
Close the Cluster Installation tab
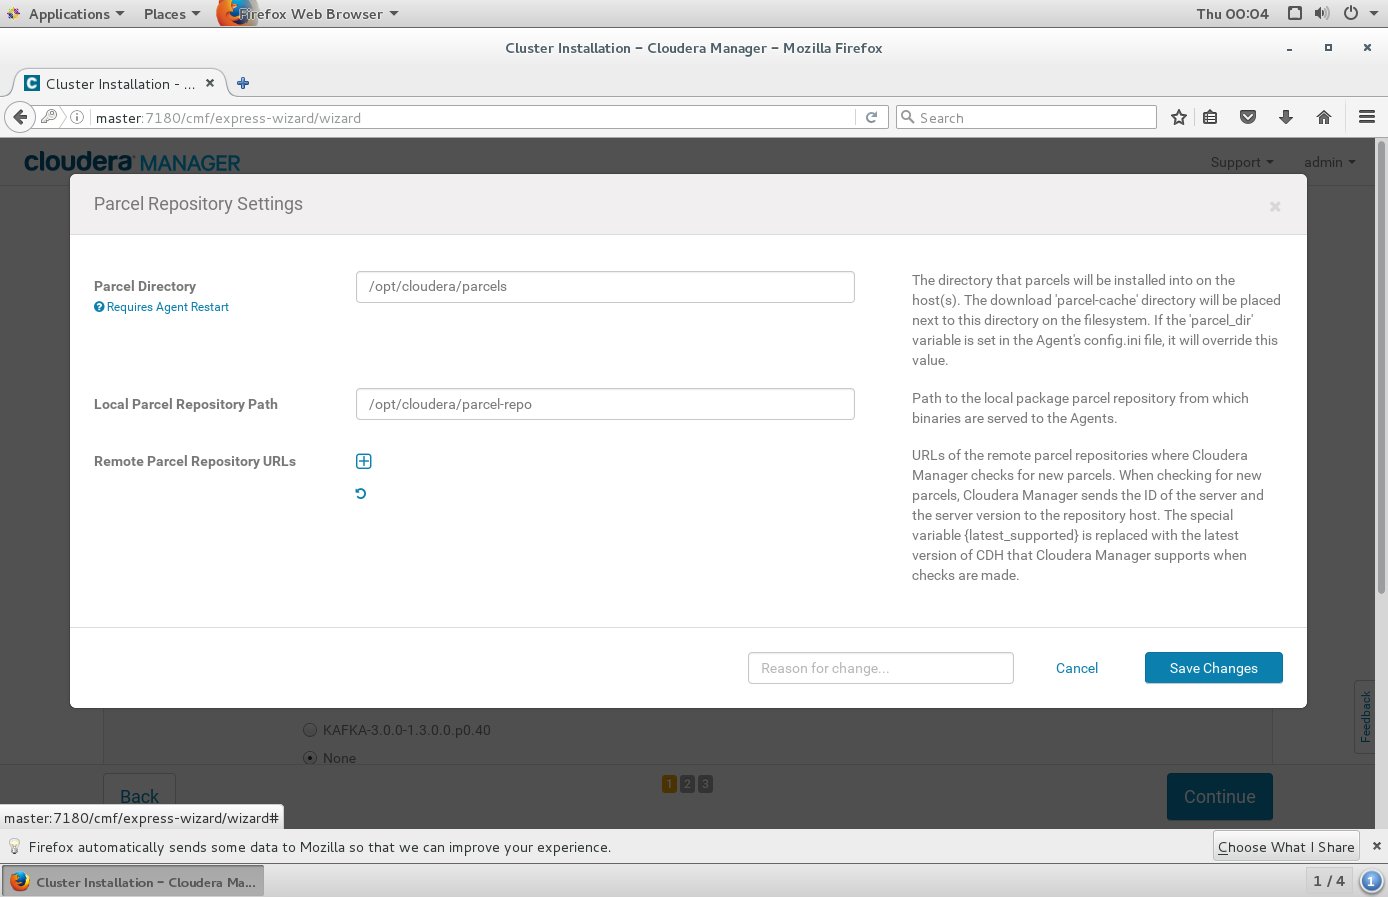tap(210, 83)
